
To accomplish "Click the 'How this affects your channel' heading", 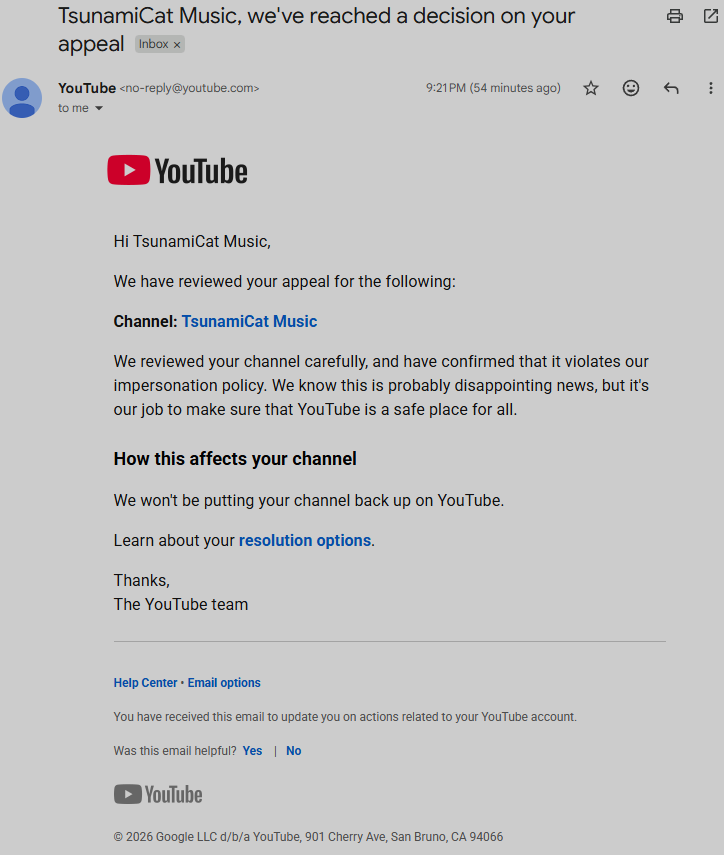I will pos(235,459).
